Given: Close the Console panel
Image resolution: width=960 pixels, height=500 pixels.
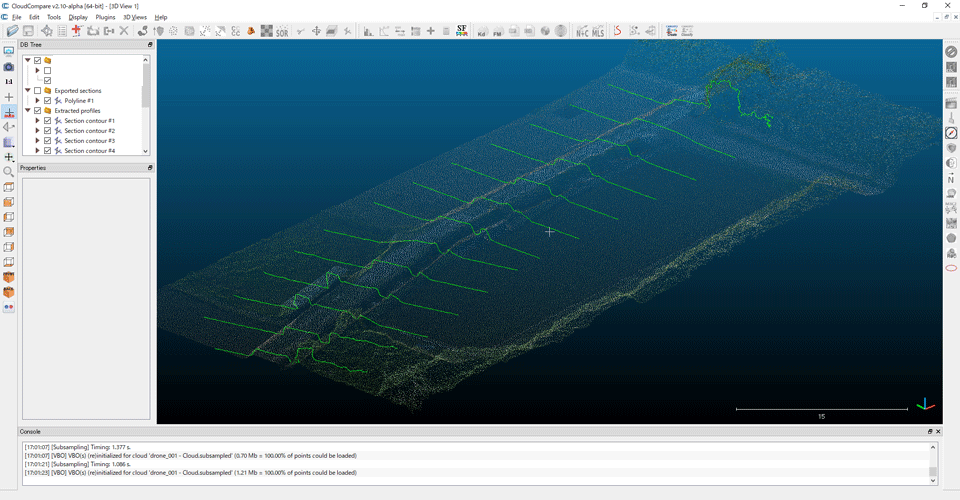Looking at the screenshot, I should [938, 431].
